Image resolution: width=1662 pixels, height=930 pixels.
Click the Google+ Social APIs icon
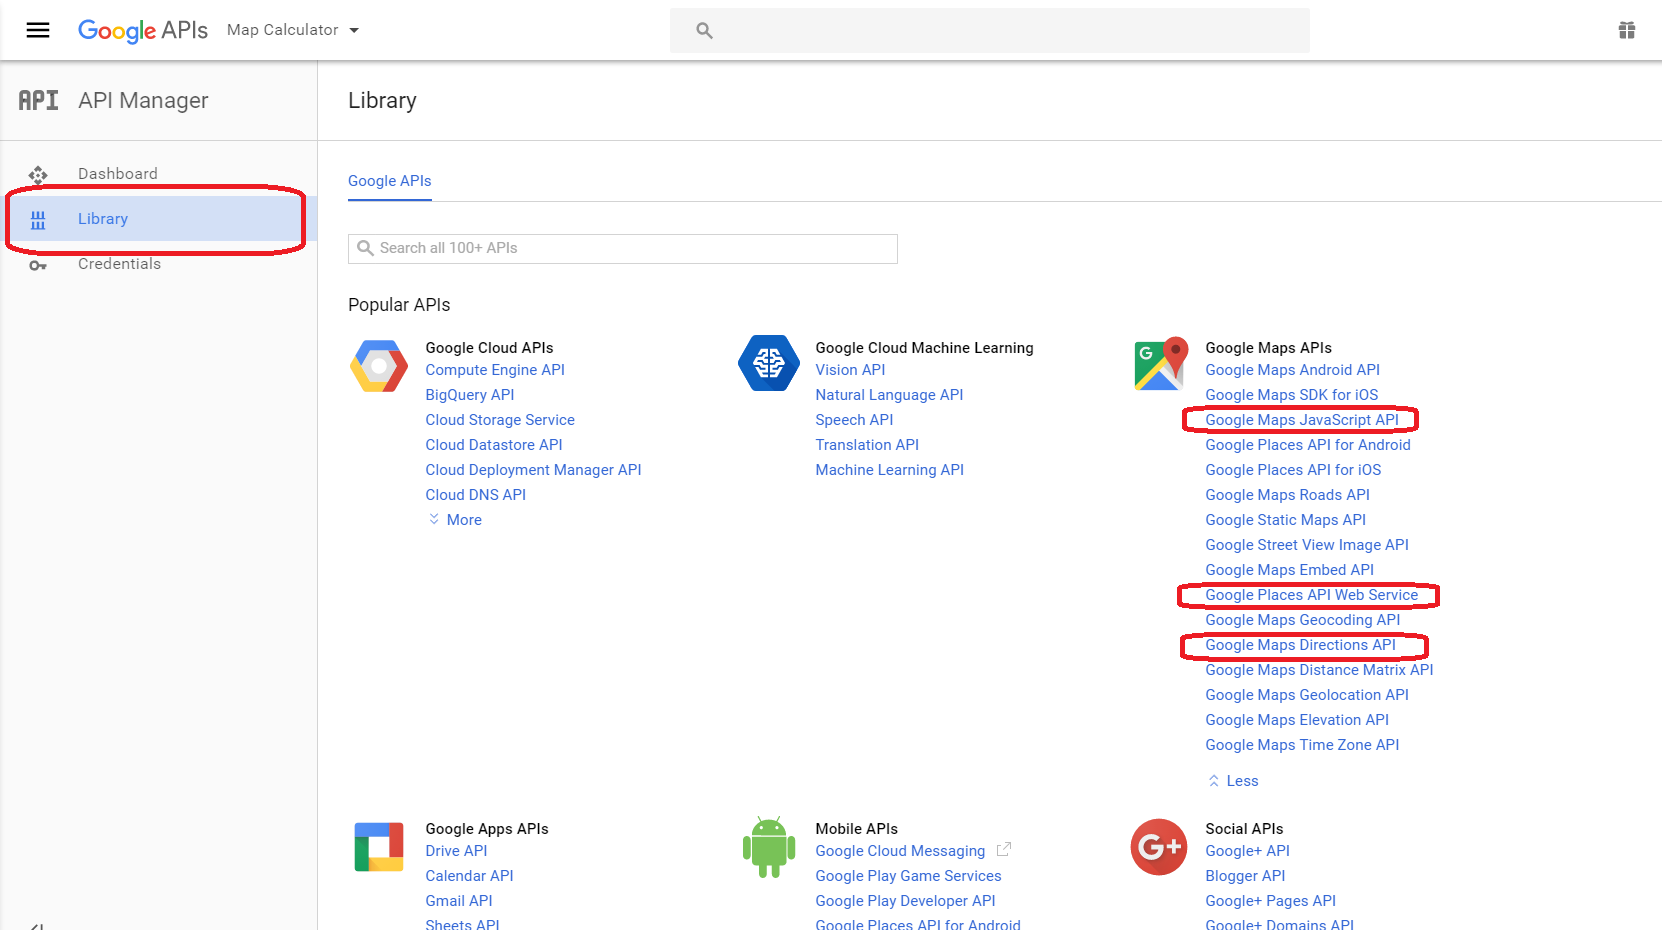pyautogui.click(x=1159, y=847)
